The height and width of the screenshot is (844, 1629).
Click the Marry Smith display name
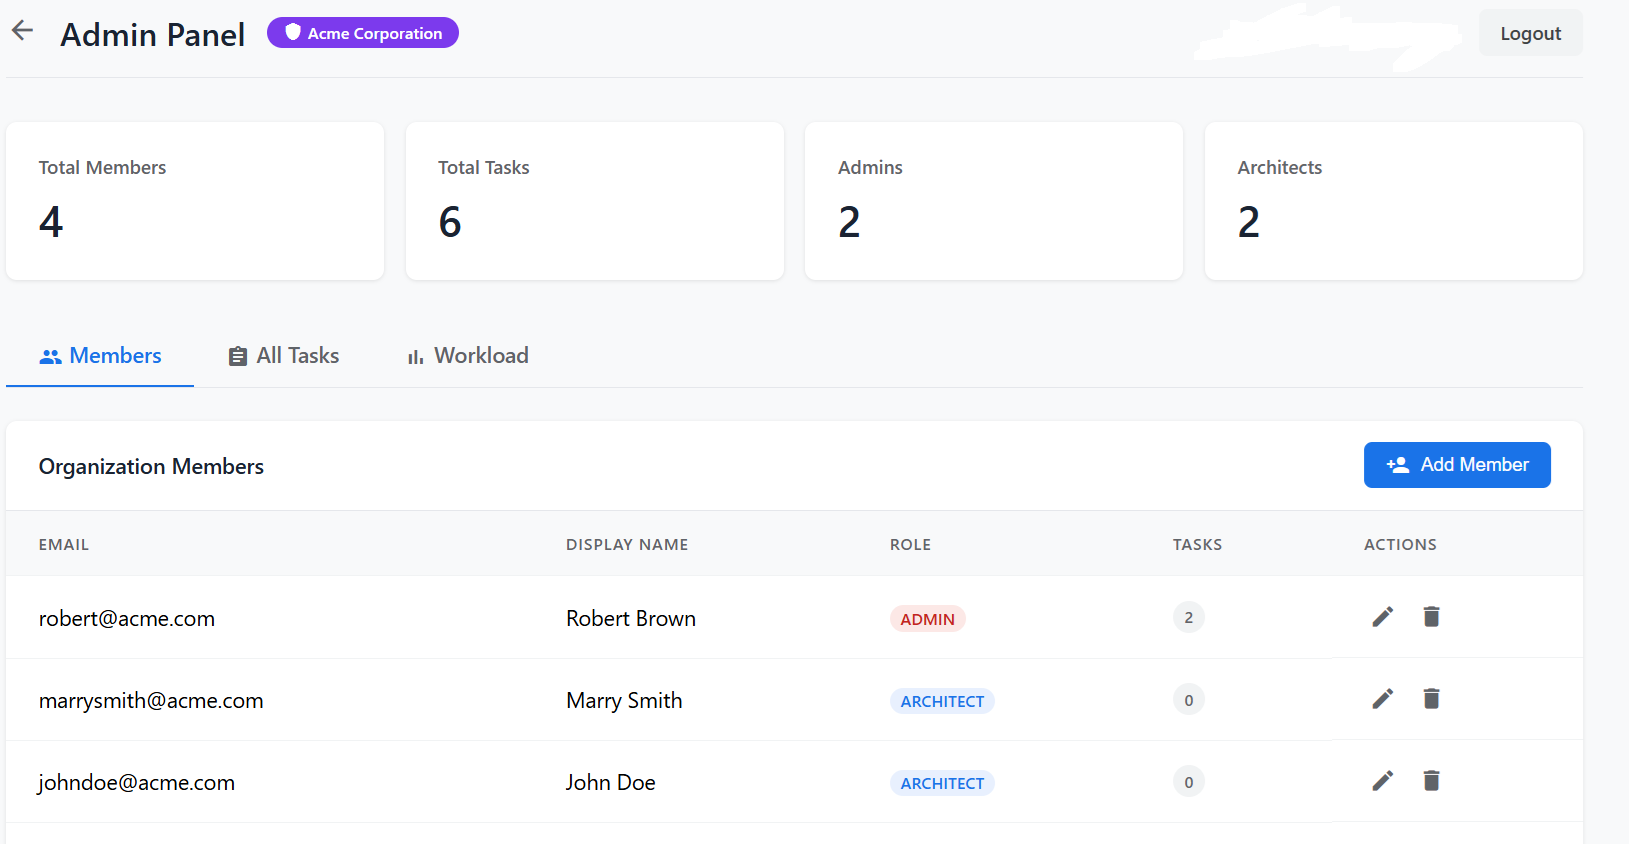coord(624,701)
